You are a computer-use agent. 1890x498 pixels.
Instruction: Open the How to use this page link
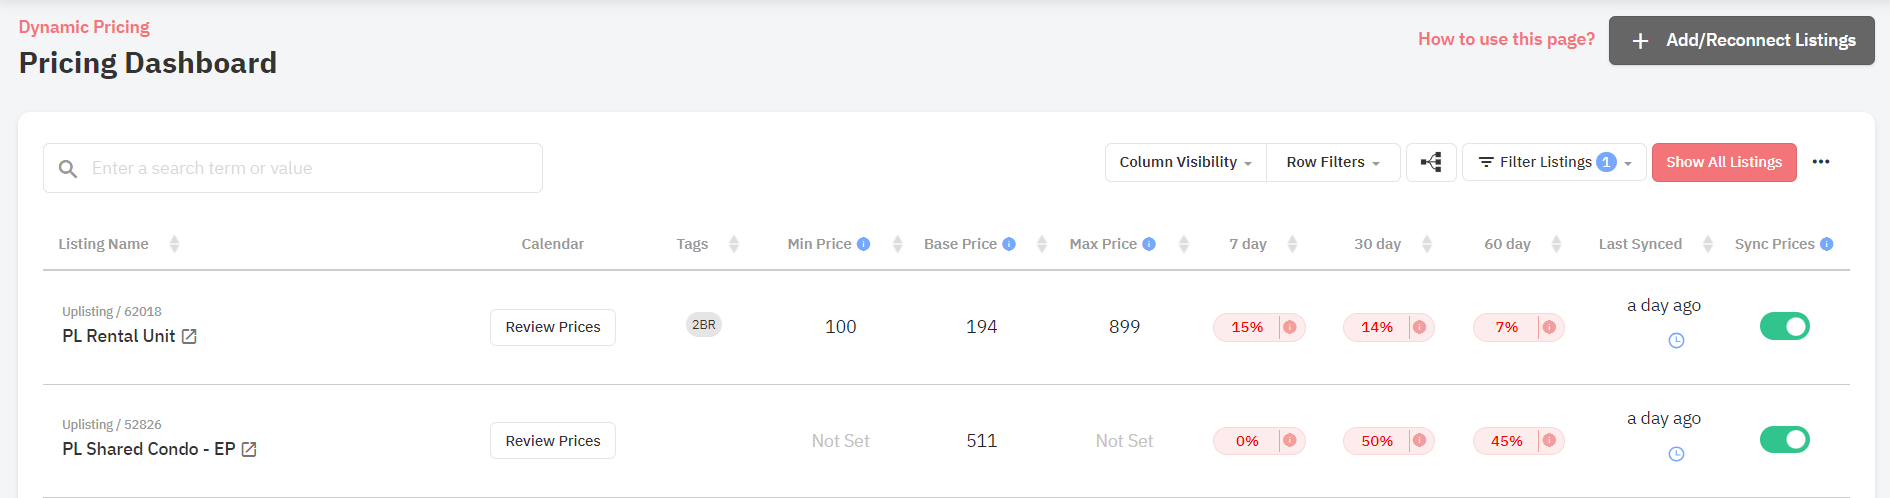[x=1506, y=39]
